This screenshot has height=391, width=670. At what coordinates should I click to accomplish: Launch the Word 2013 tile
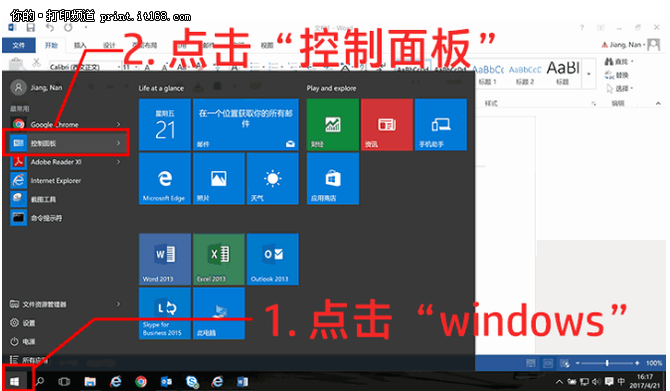165,259
